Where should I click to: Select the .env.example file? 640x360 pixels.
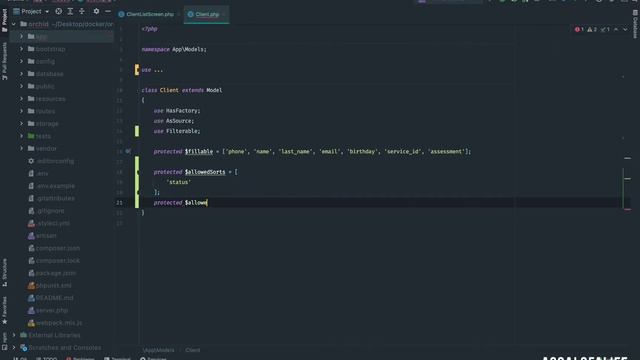51,186
